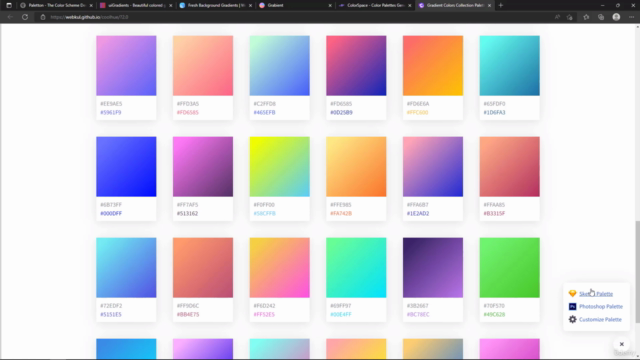Copy hex code #FFC600
This screenshot has width=640, height=360.
pyautogui.click(x=418, y=112)
